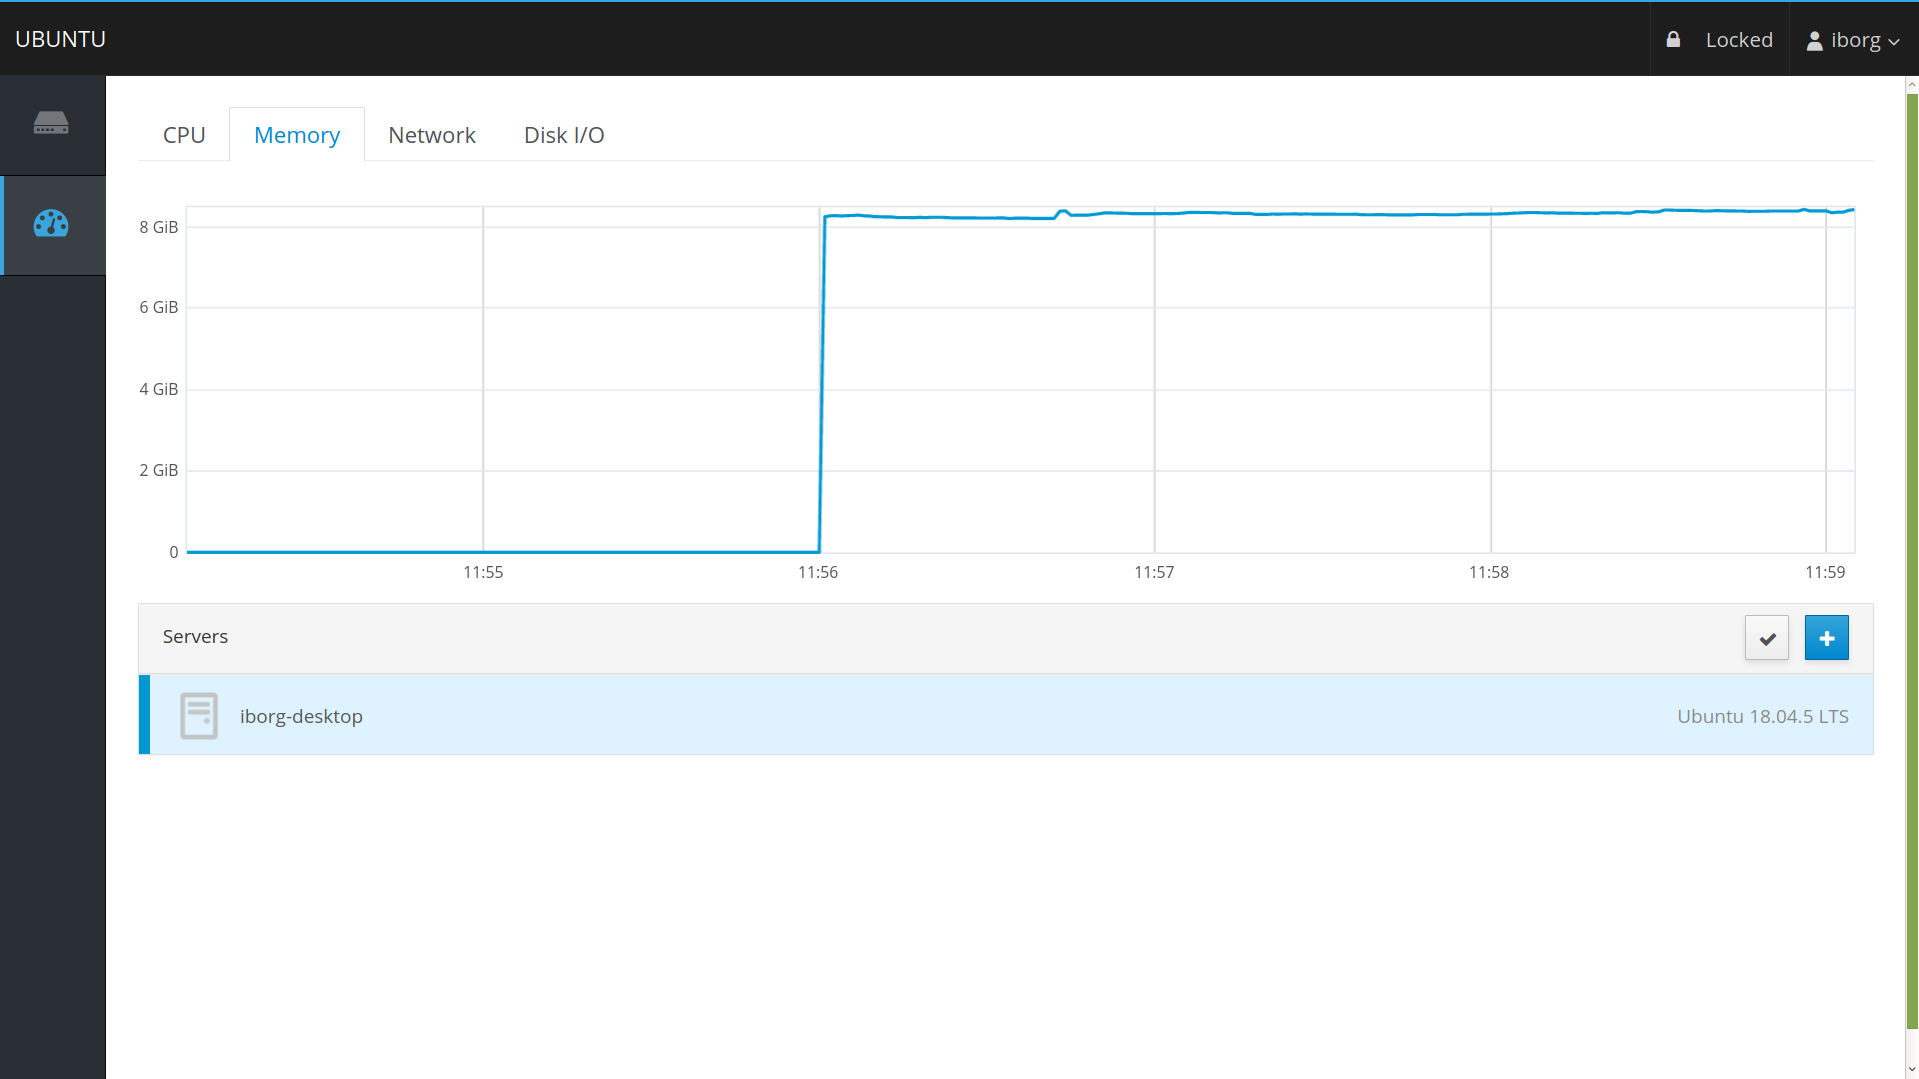This screenshot has height=1079, width=1919.
Task: Toggle the session lock via Locked control
Action: (1739, 39)
